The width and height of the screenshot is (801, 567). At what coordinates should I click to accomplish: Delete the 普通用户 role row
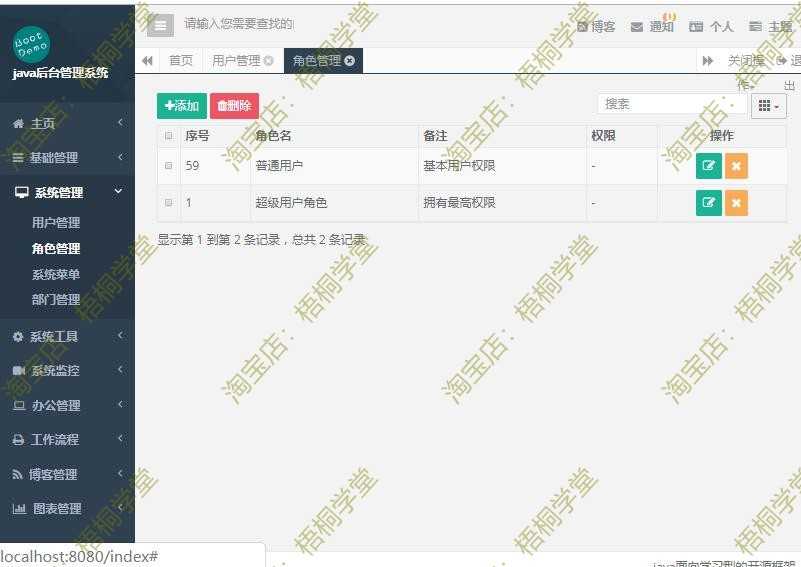[736, 166]
